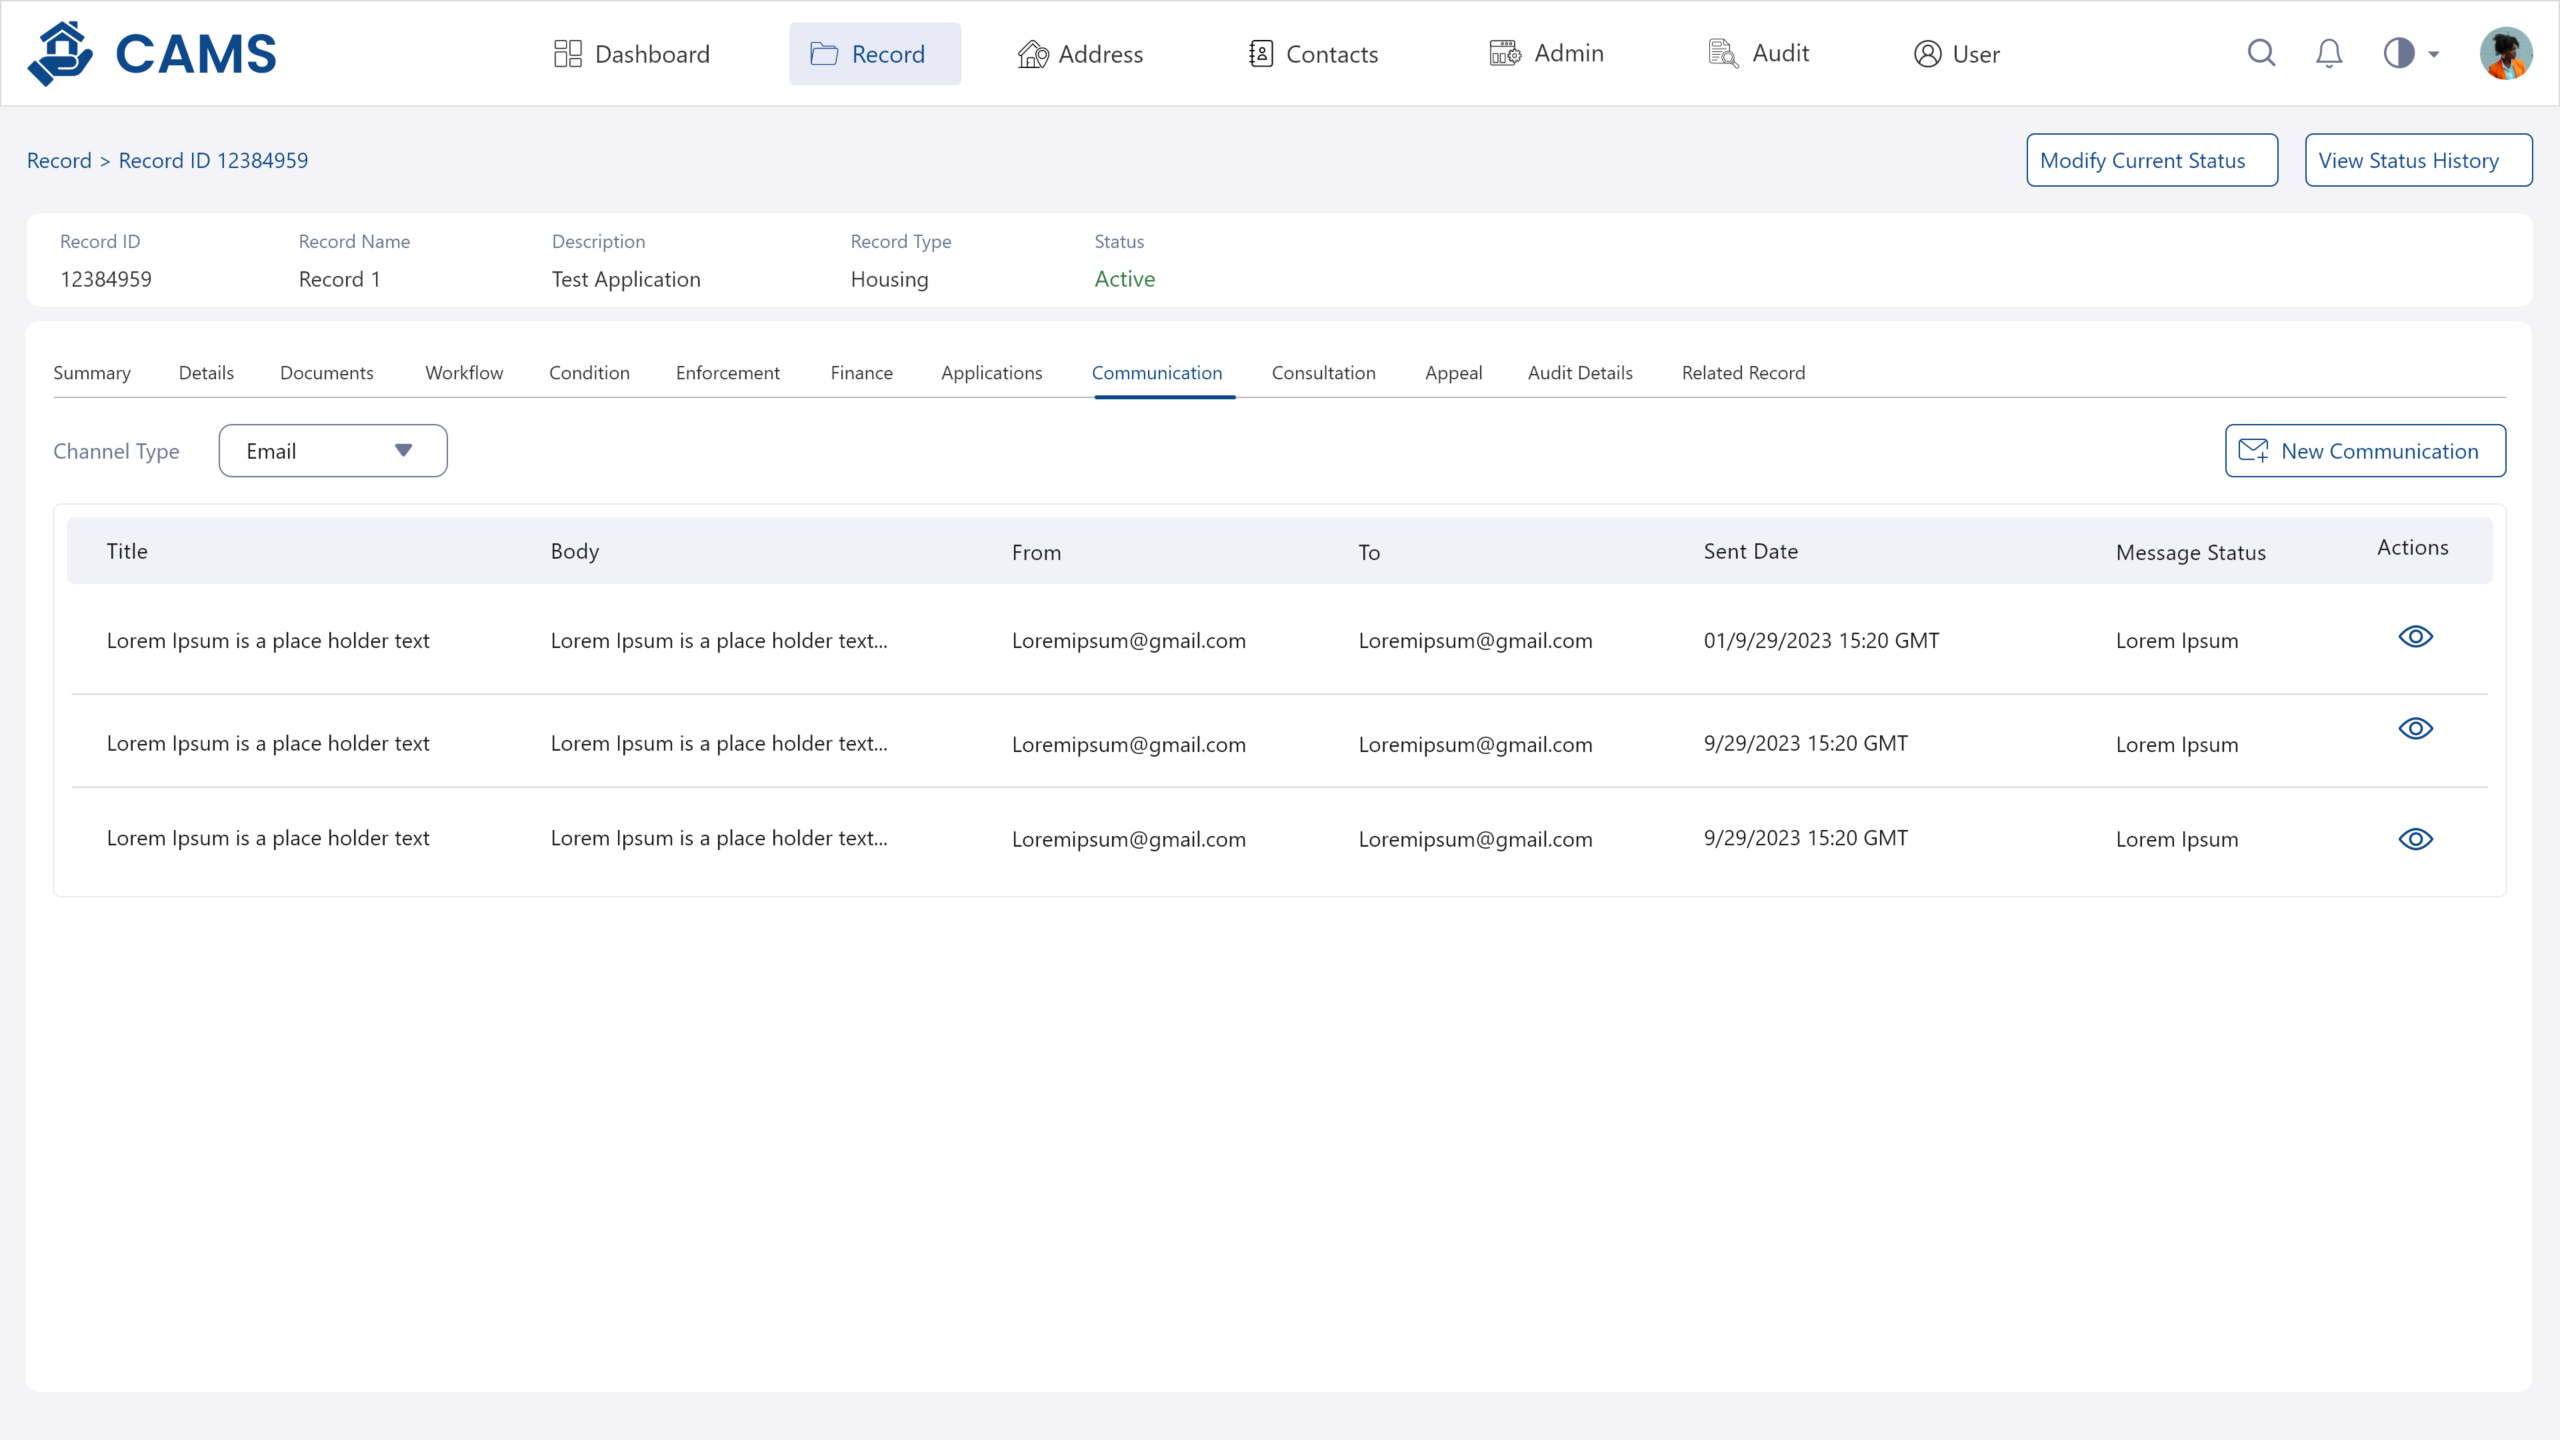View third email row via eye icon
2560x1440 pixels.
click(2415, 839)
